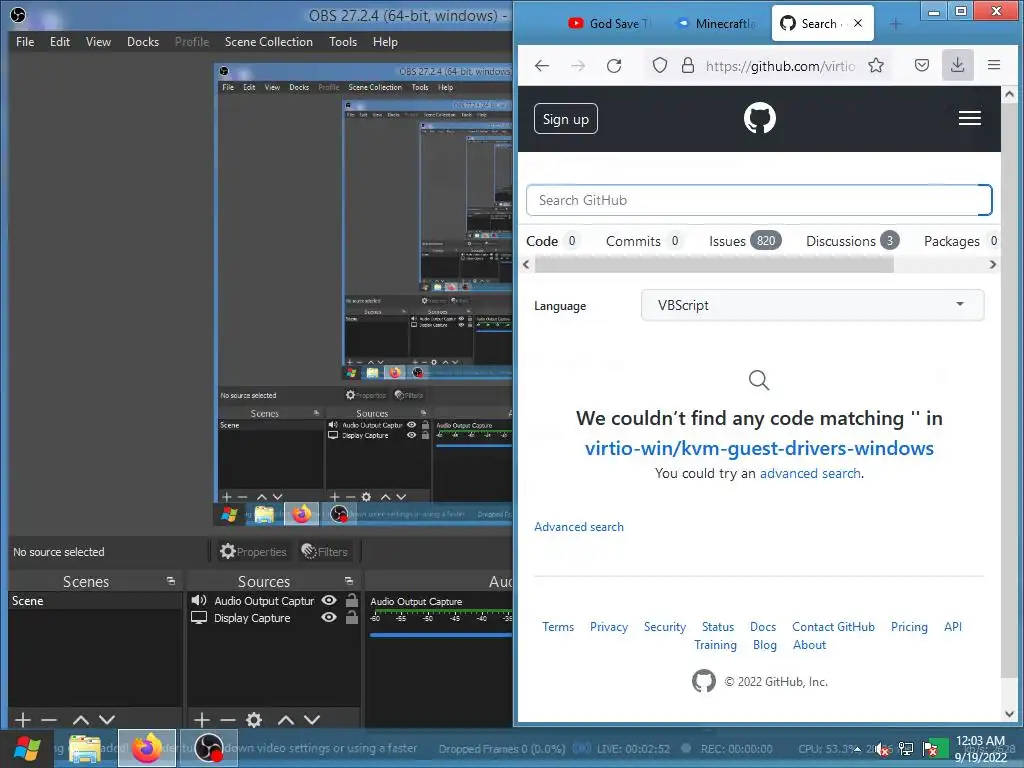Open GitHub's hamburger navigation menu
Image resolution: width=1024 pixels, height=768 pixels.
[970, 118]
